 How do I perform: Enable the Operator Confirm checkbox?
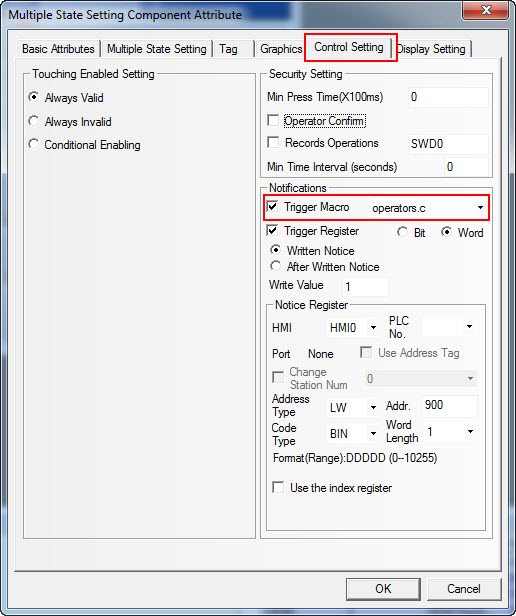point(273,120)
